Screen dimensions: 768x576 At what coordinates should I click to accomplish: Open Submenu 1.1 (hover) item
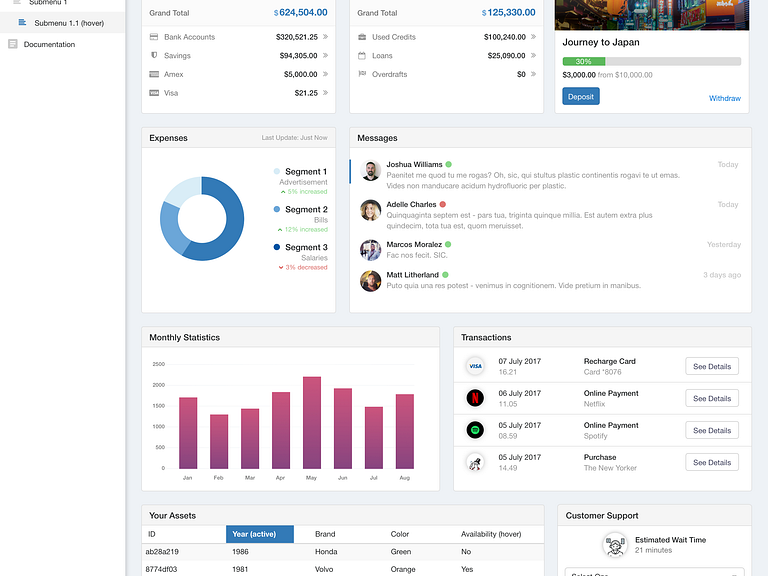tap(63, 23)
